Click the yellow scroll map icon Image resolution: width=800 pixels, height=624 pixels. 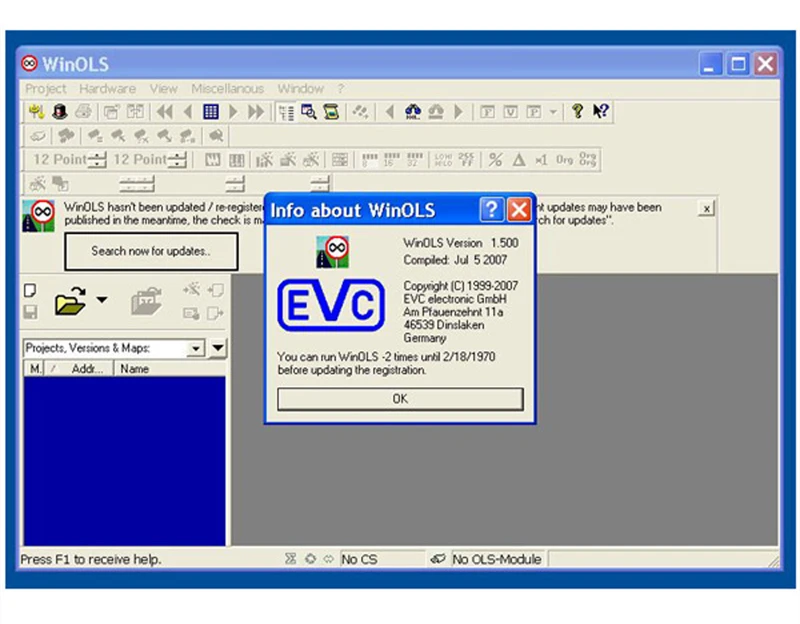331,111
